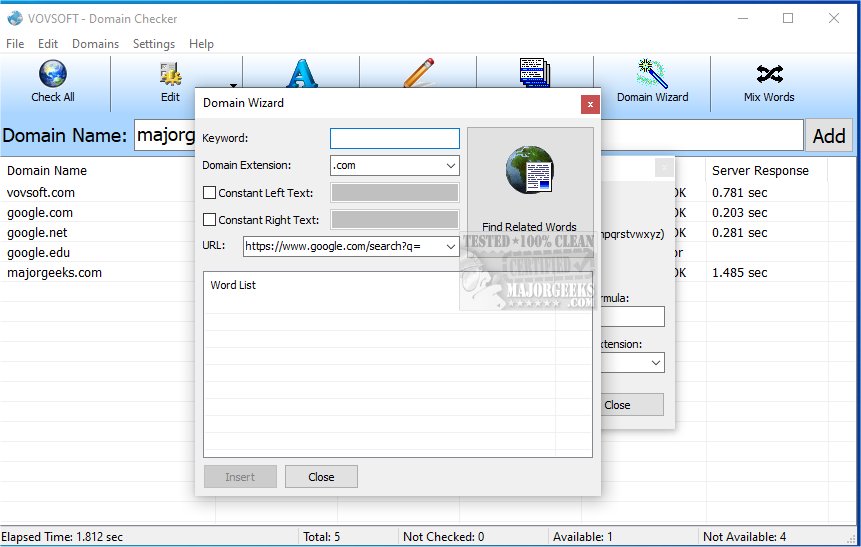This screenshot has width=861, height=547.
Task: Click the disabled Insert button
Action: [240, 477]
